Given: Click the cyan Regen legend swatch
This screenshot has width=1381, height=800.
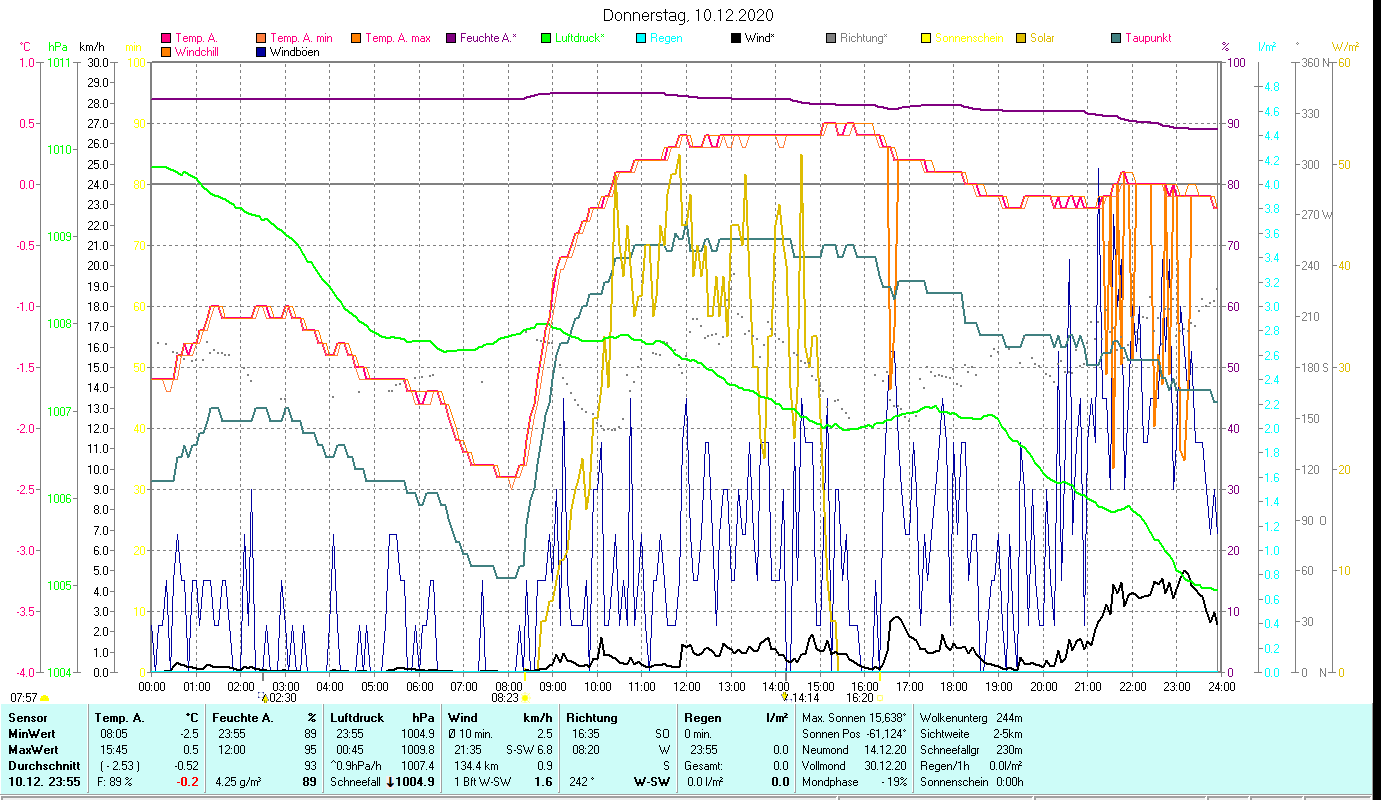Looking at the screenshot, I should [641, 38].
